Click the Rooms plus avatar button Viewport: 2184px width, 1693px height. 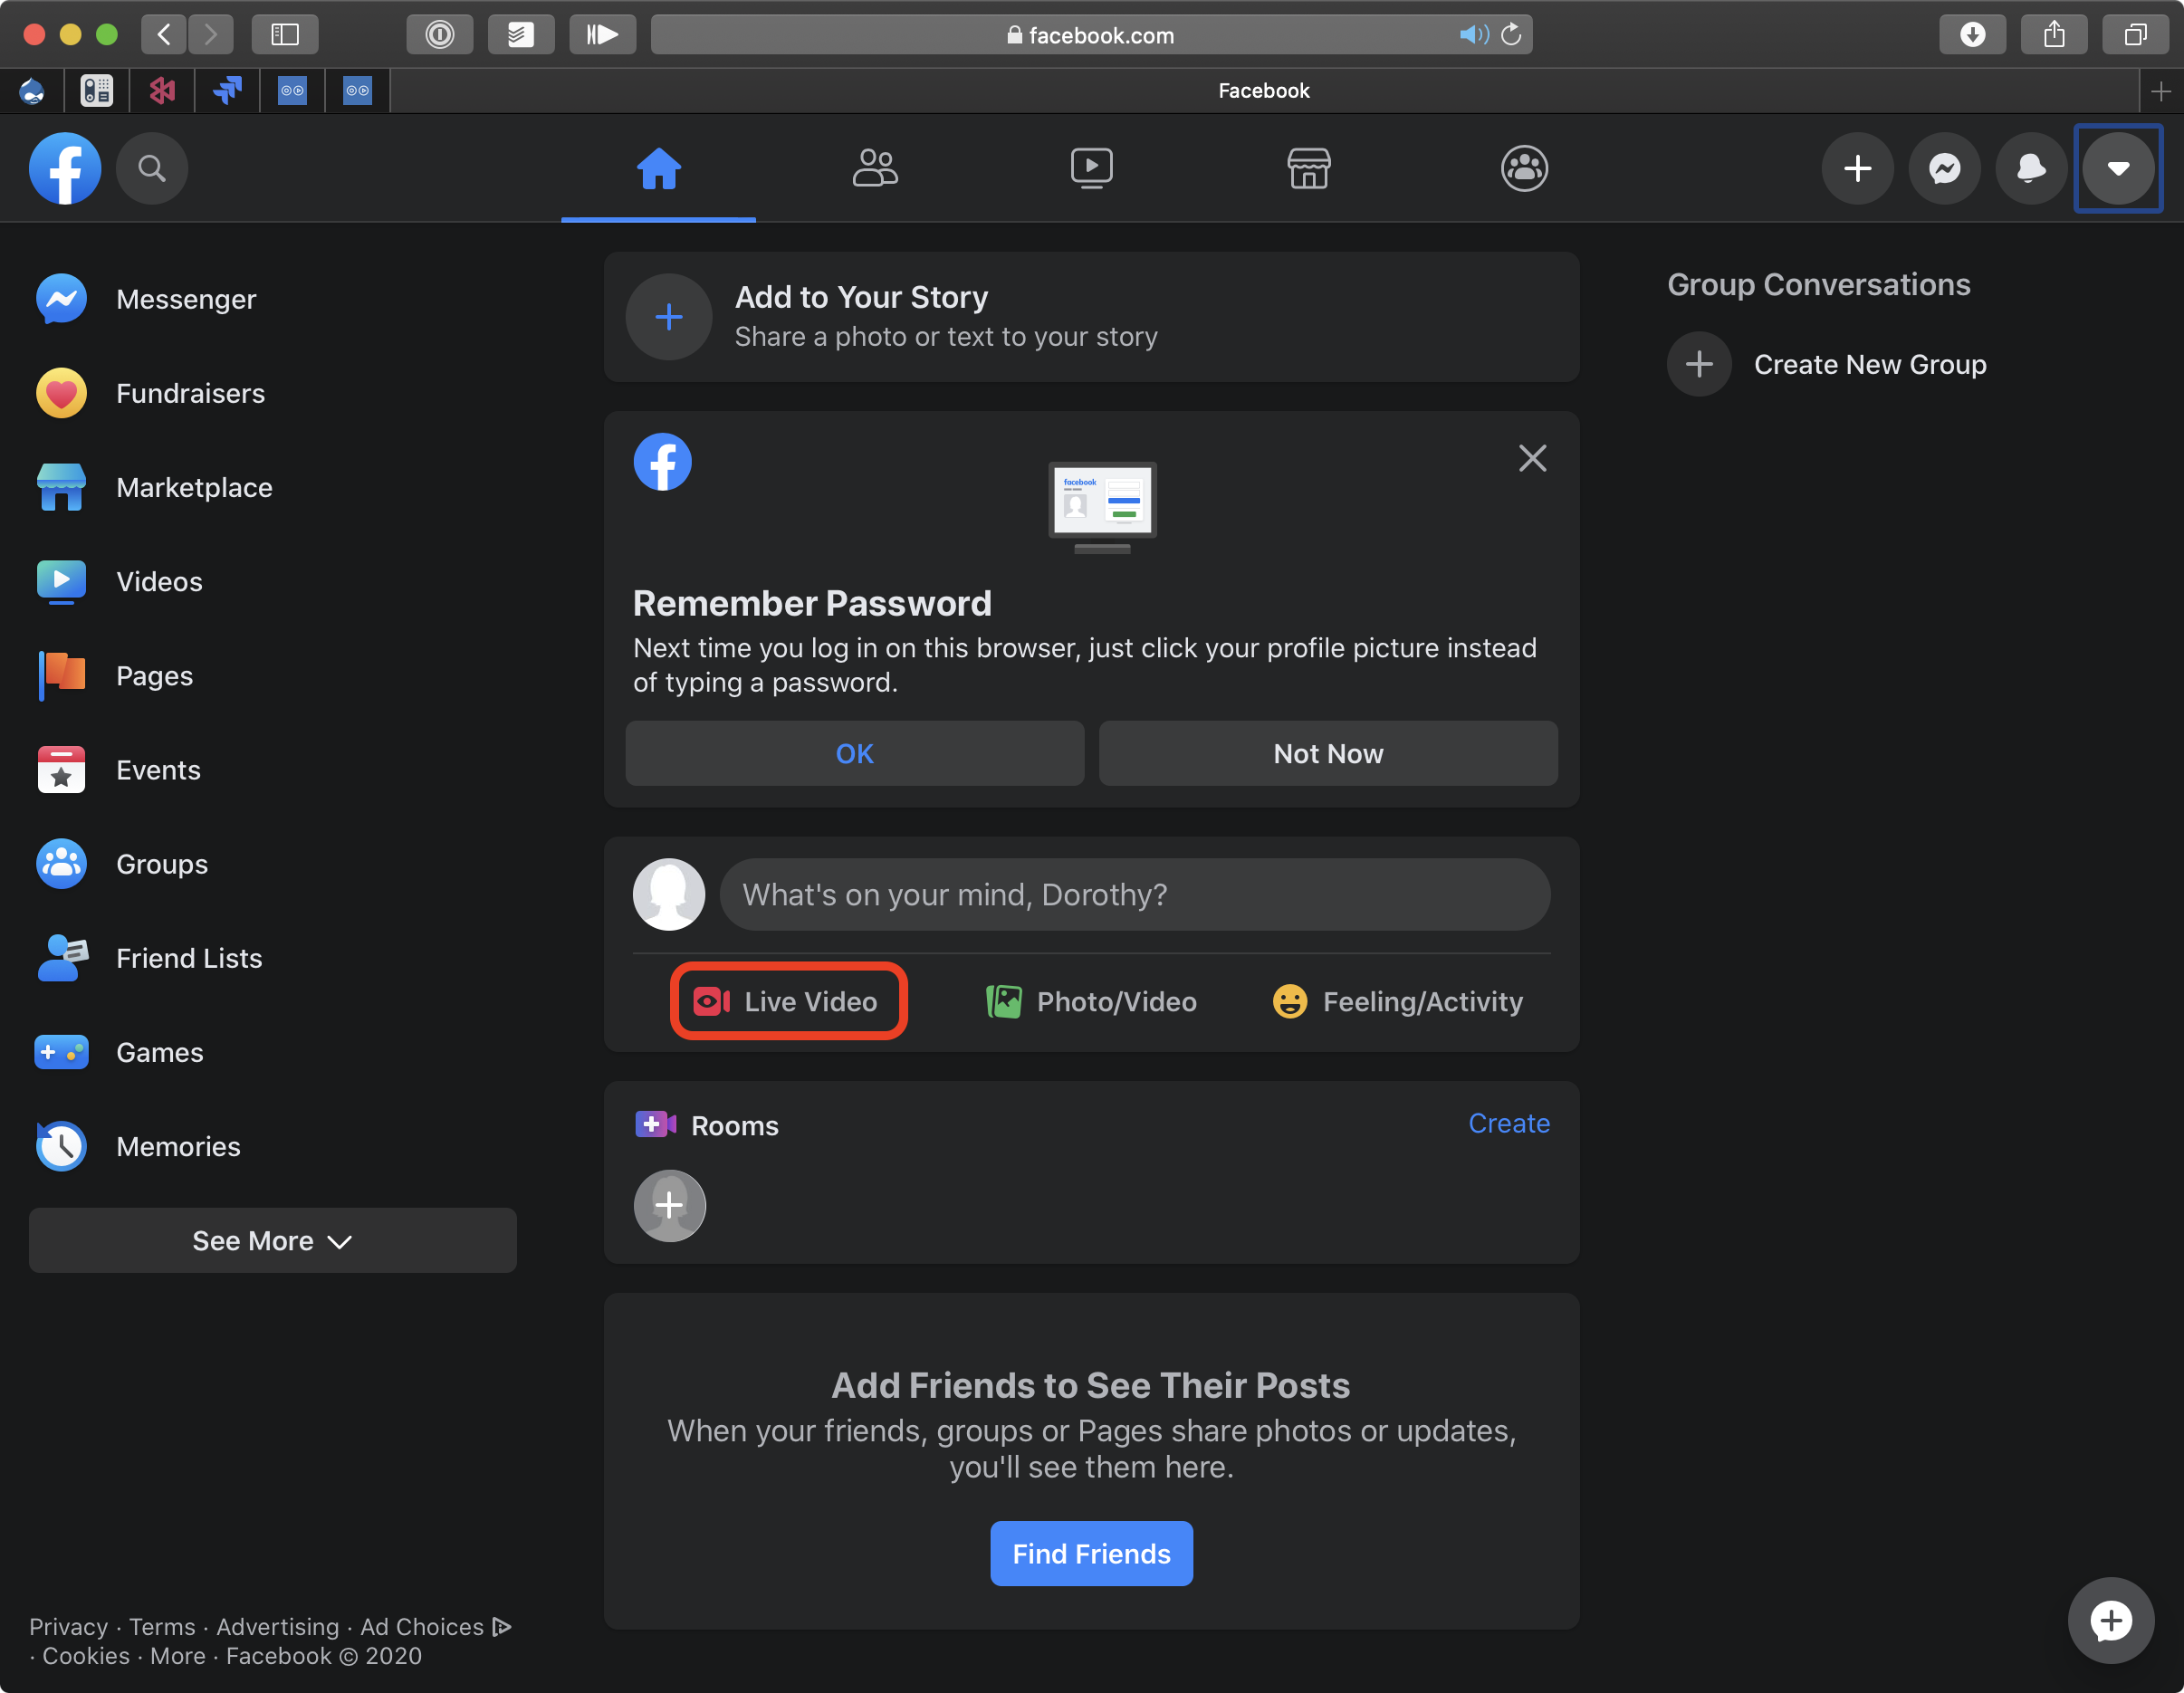[x=670, y=1205]
